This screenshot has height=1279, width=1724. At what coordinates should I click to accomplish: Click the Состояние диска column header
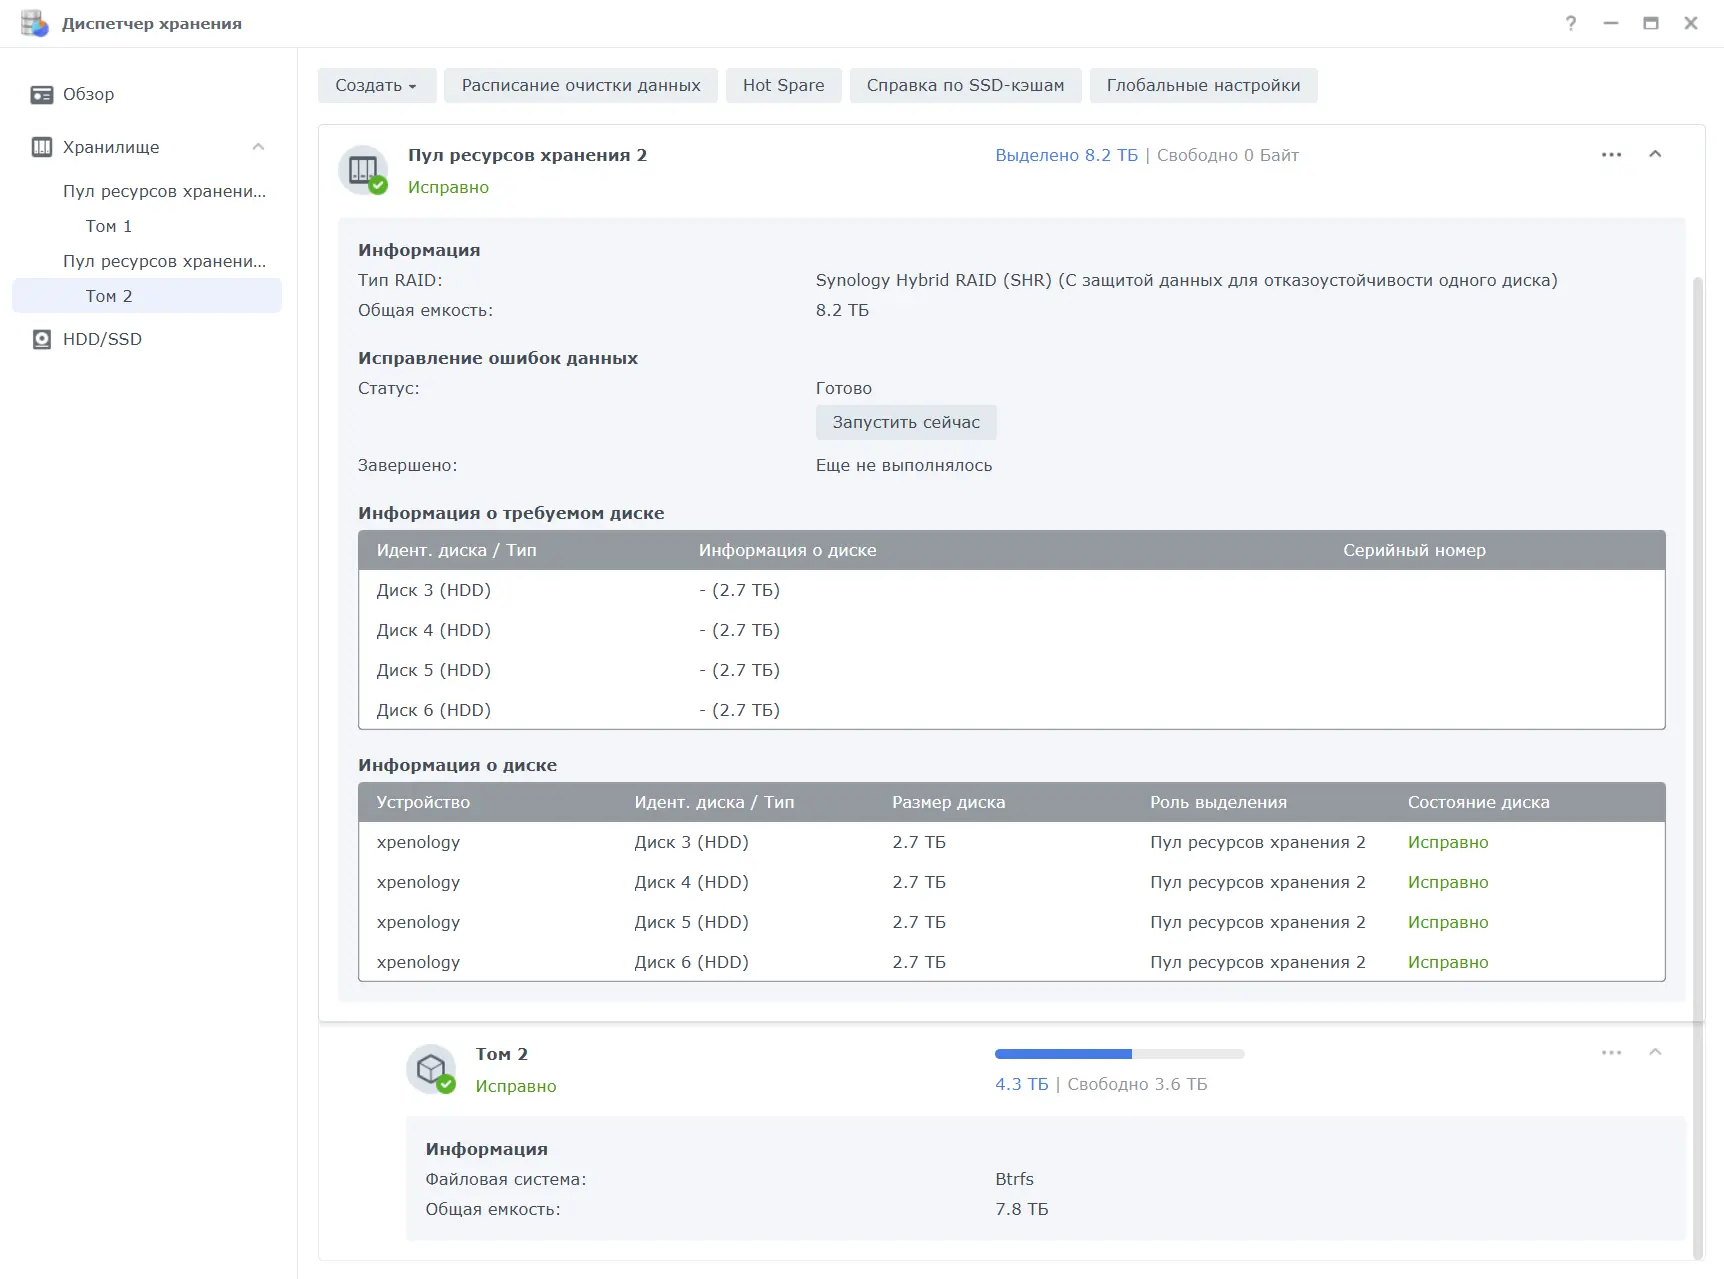(1479, 802)
